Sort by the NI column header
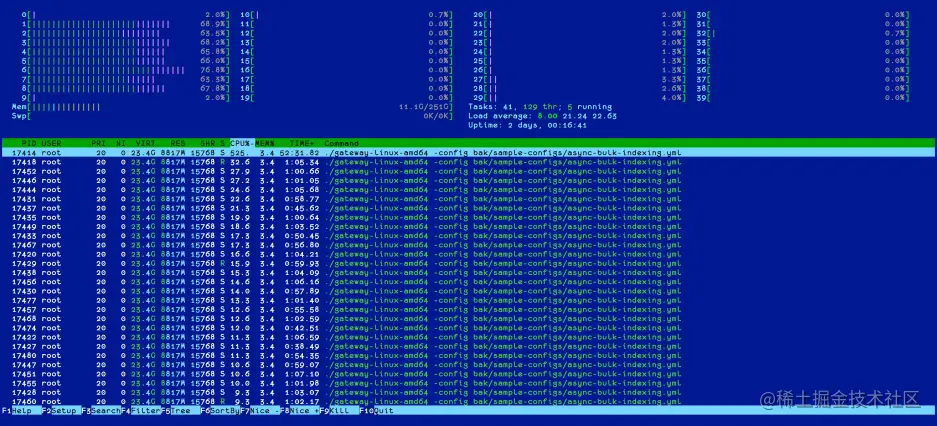Screen dimensions: 937x426 point(121,143)
